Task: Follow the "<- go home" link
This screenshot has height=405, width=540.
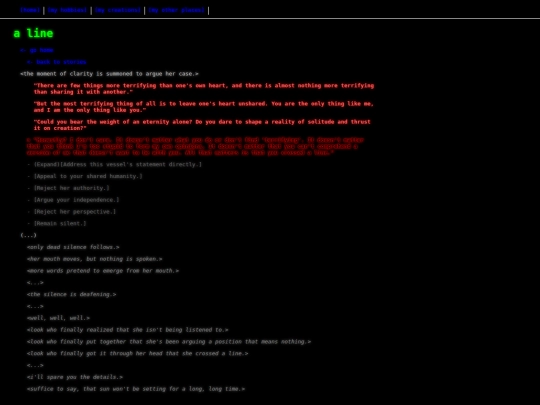Action: [37, 50]
